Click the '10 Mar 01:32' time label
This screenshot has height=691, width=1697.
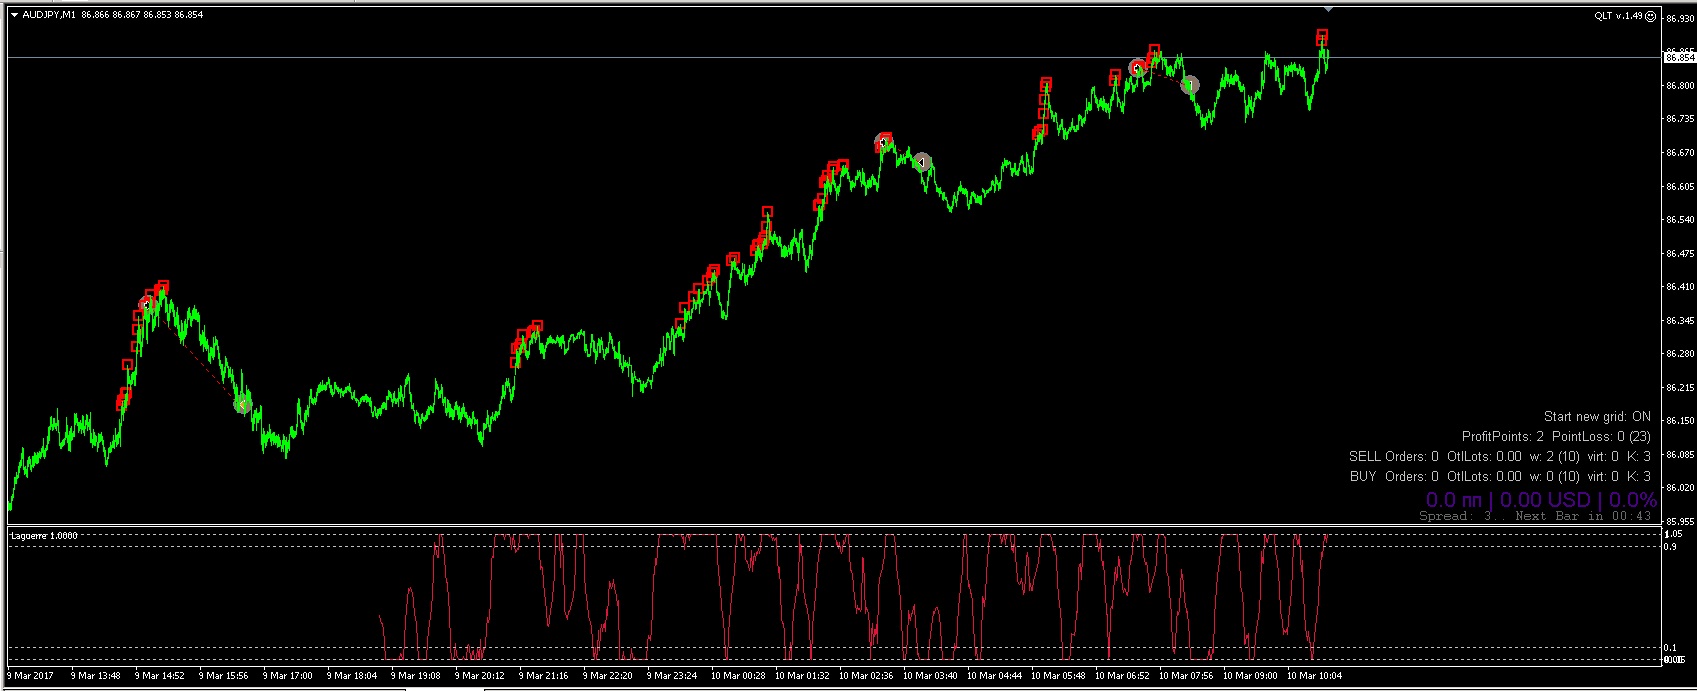[x=801, y=676]
